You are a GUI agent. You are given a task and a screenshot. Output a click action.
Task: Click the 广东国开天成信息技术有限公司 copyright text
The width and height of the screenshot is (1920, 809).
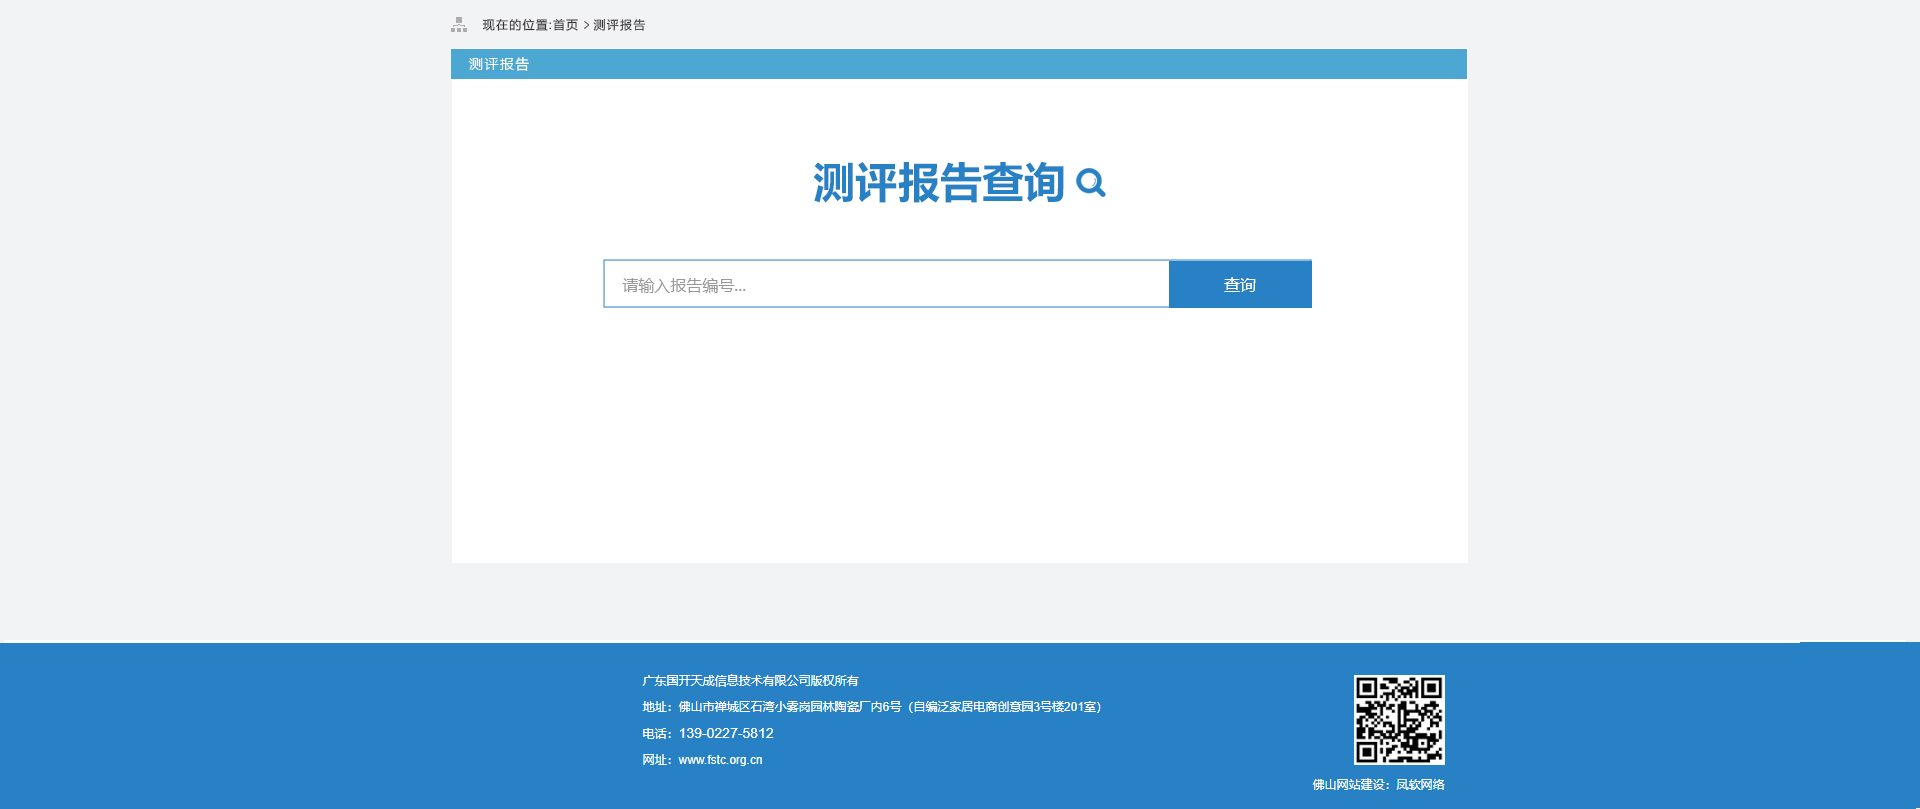click(x=750, y=681)
